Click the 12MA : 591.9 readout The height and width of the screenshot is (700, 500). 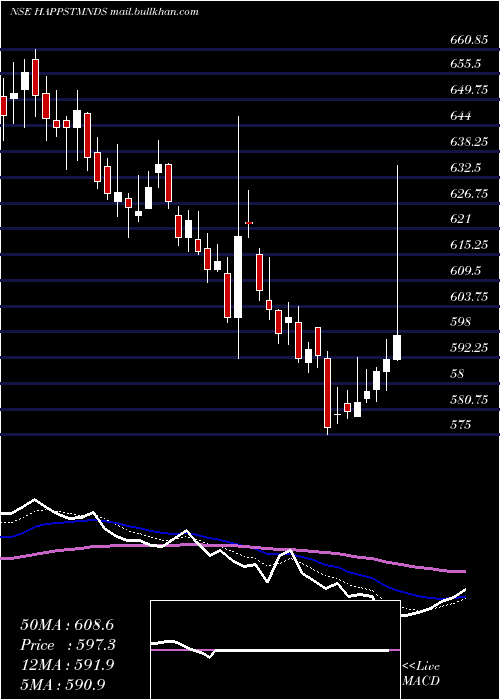67,665
